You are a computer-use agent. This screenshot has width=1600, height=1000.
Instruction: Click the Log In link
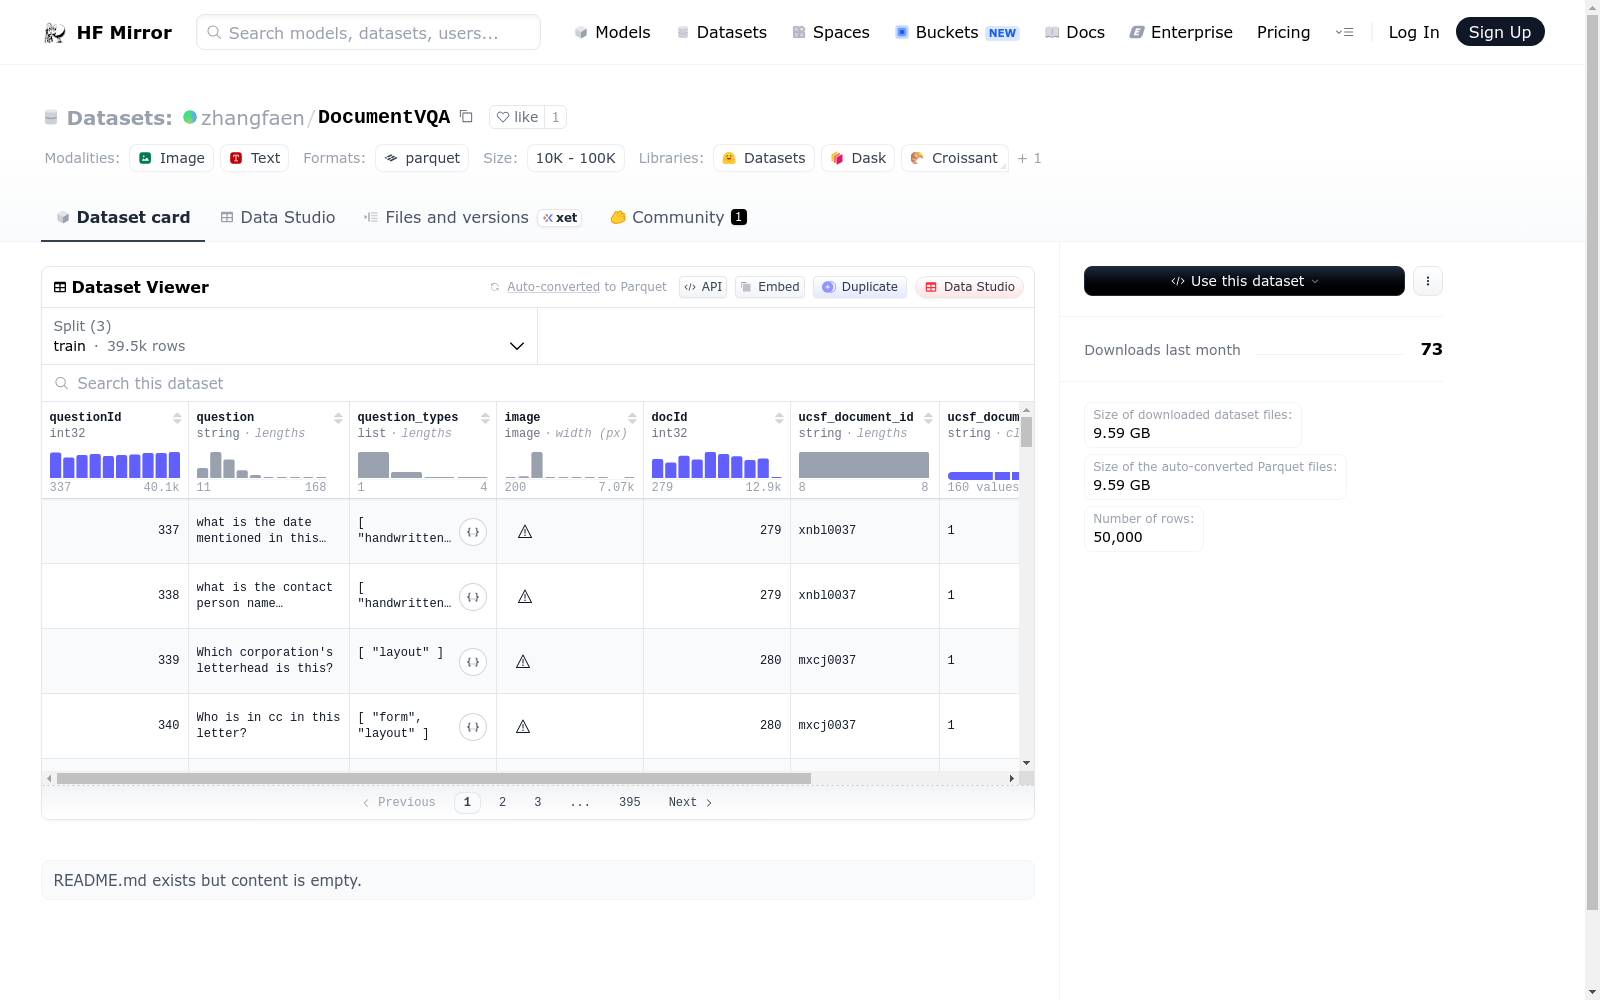point(1414,33)
